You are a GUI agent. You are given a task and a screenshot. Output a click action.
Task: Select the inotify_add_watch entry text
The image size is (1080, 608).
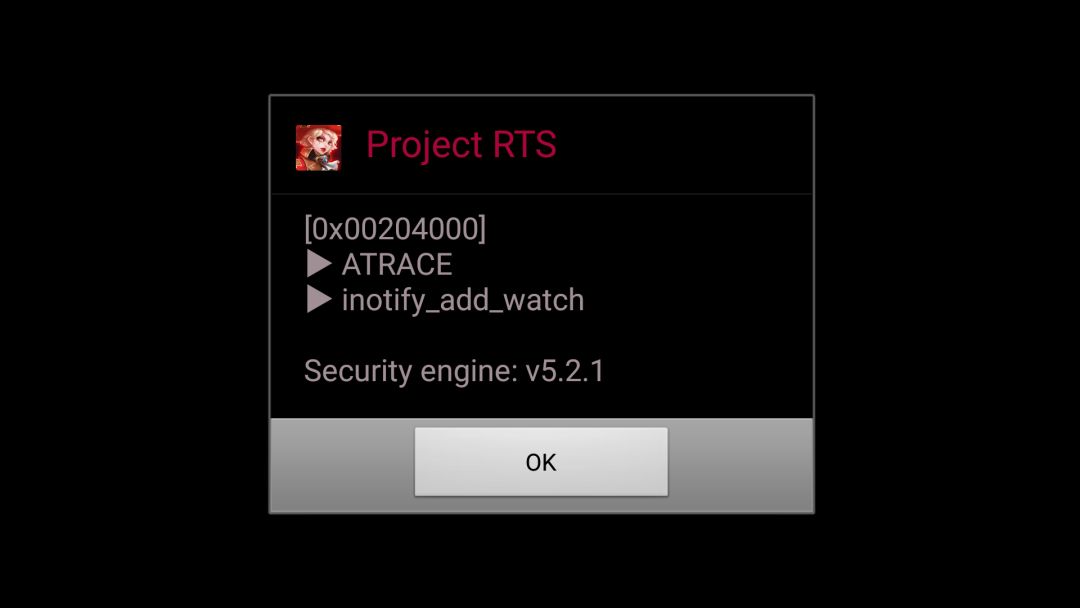(463, 300)
